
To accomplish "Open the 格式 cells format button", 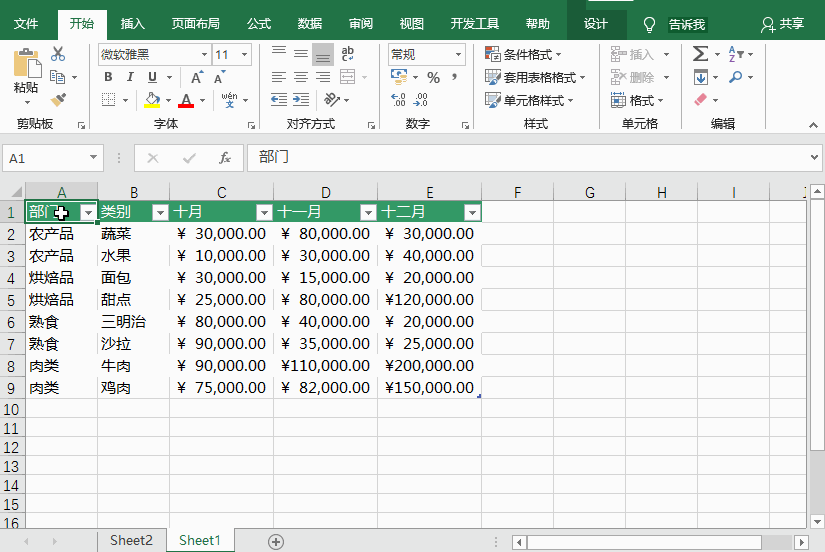I will 637,100.
